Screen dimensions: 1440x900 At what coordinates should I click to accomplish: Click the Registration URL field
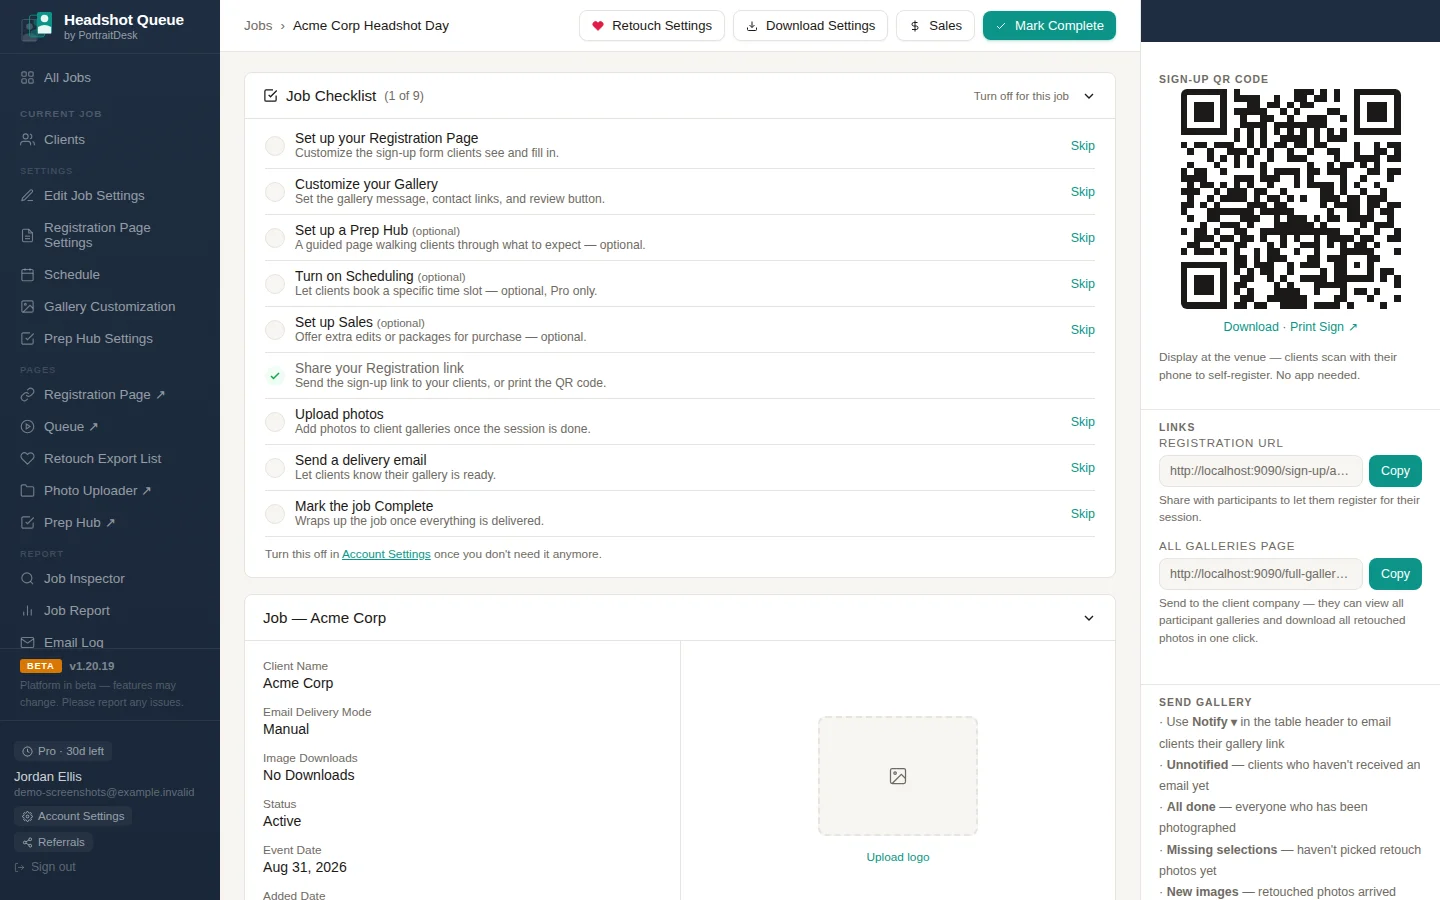click(x=1260, y=471)
